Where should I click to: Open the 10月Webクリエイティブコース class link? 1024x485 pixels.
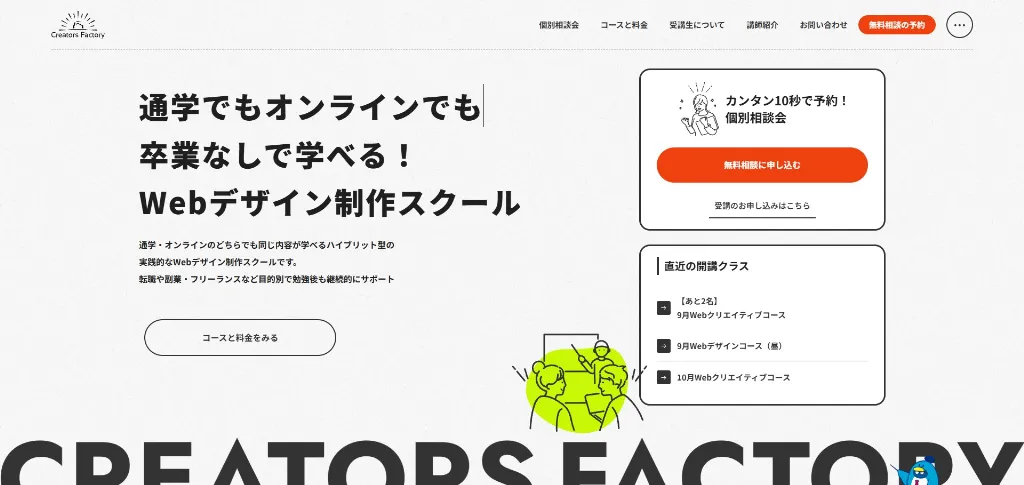pyautogui.click(x=733, y=377)
